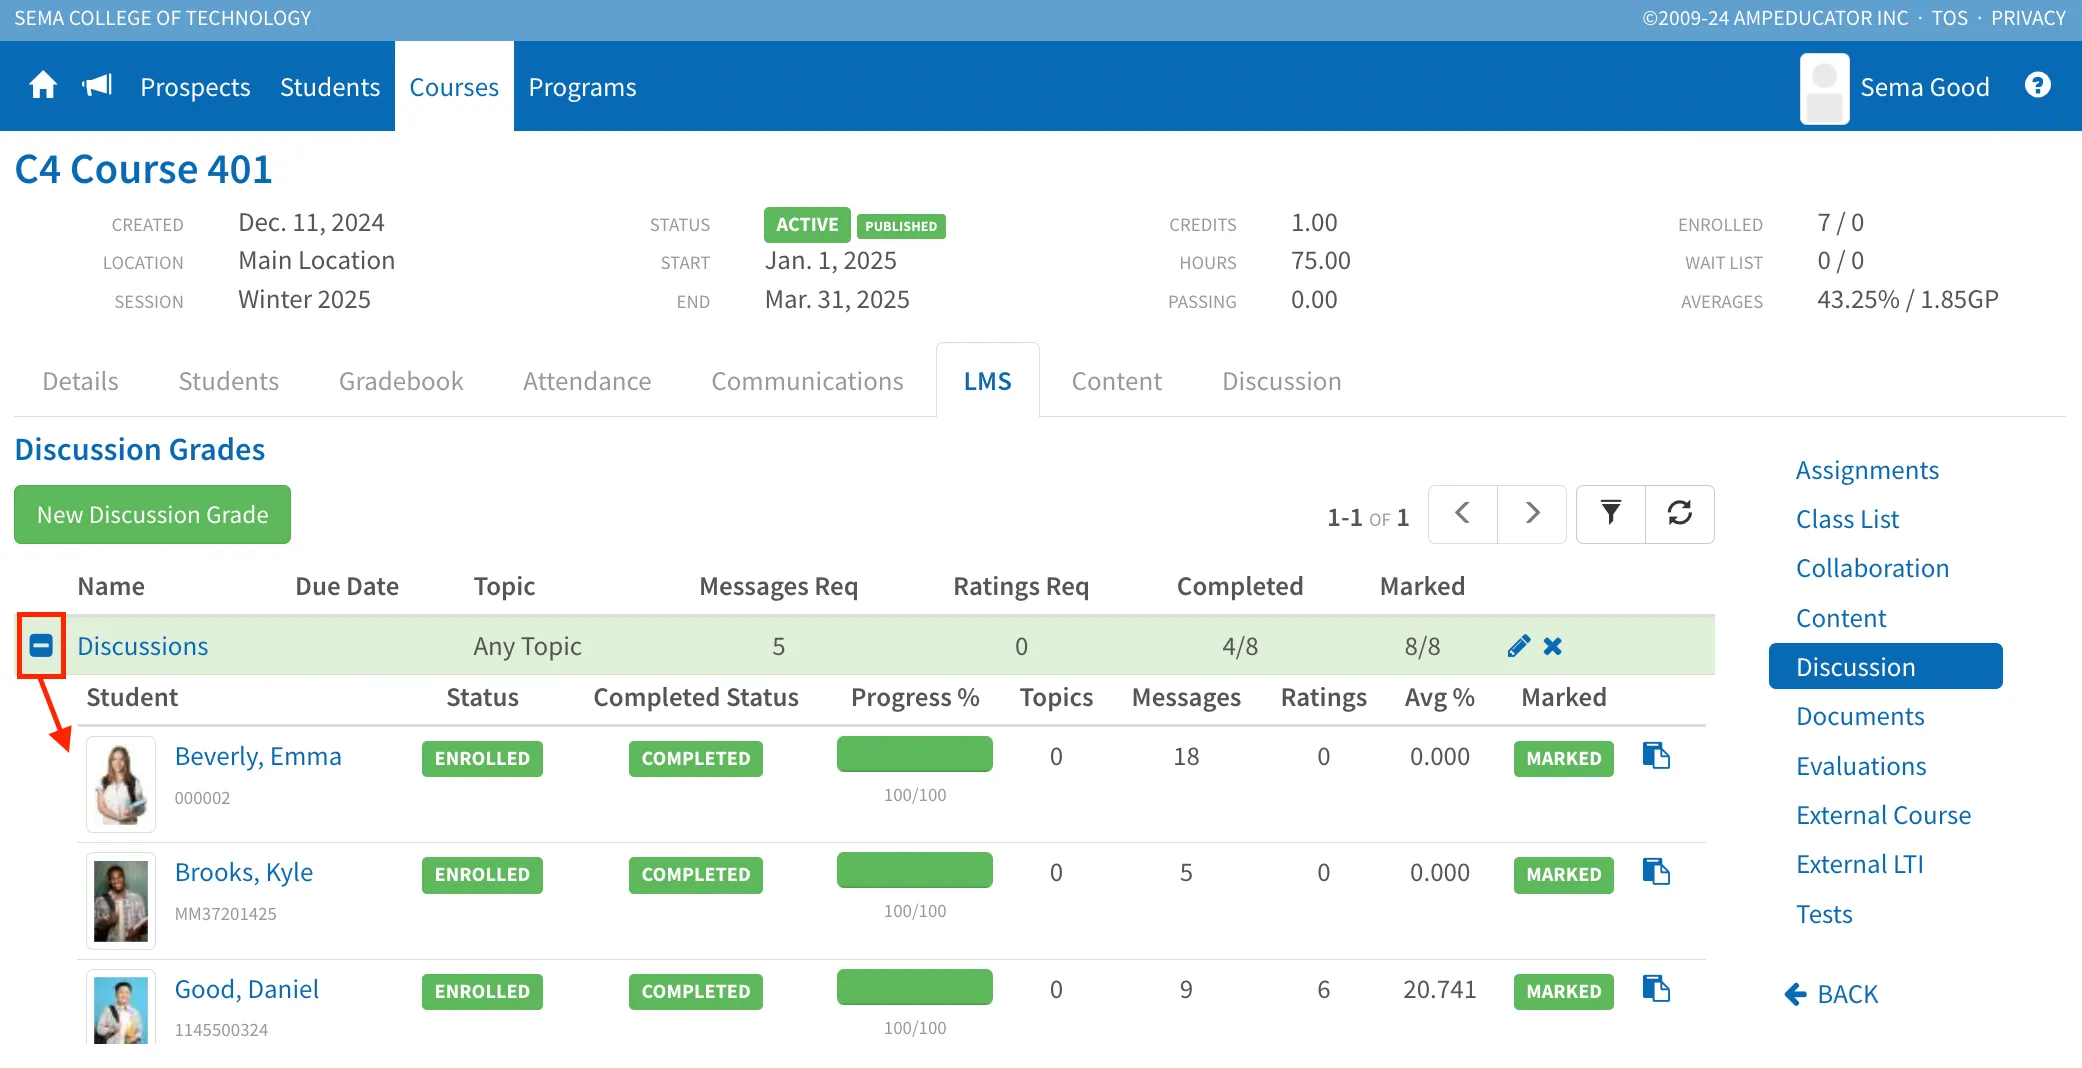The image size is (2082, 1068).
Task: Click Brooks, Kyle's photo thumbnail
Action: coord(121,900)
